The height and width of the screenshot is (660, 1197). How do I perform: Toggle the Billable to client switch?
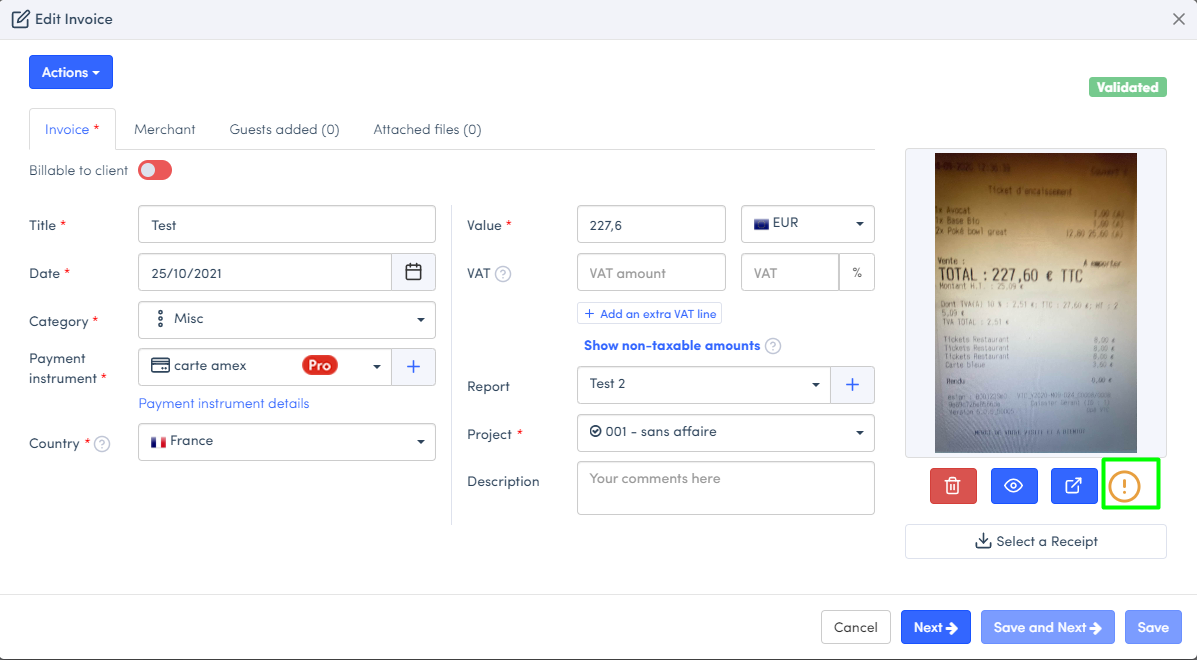pos(155,171)
